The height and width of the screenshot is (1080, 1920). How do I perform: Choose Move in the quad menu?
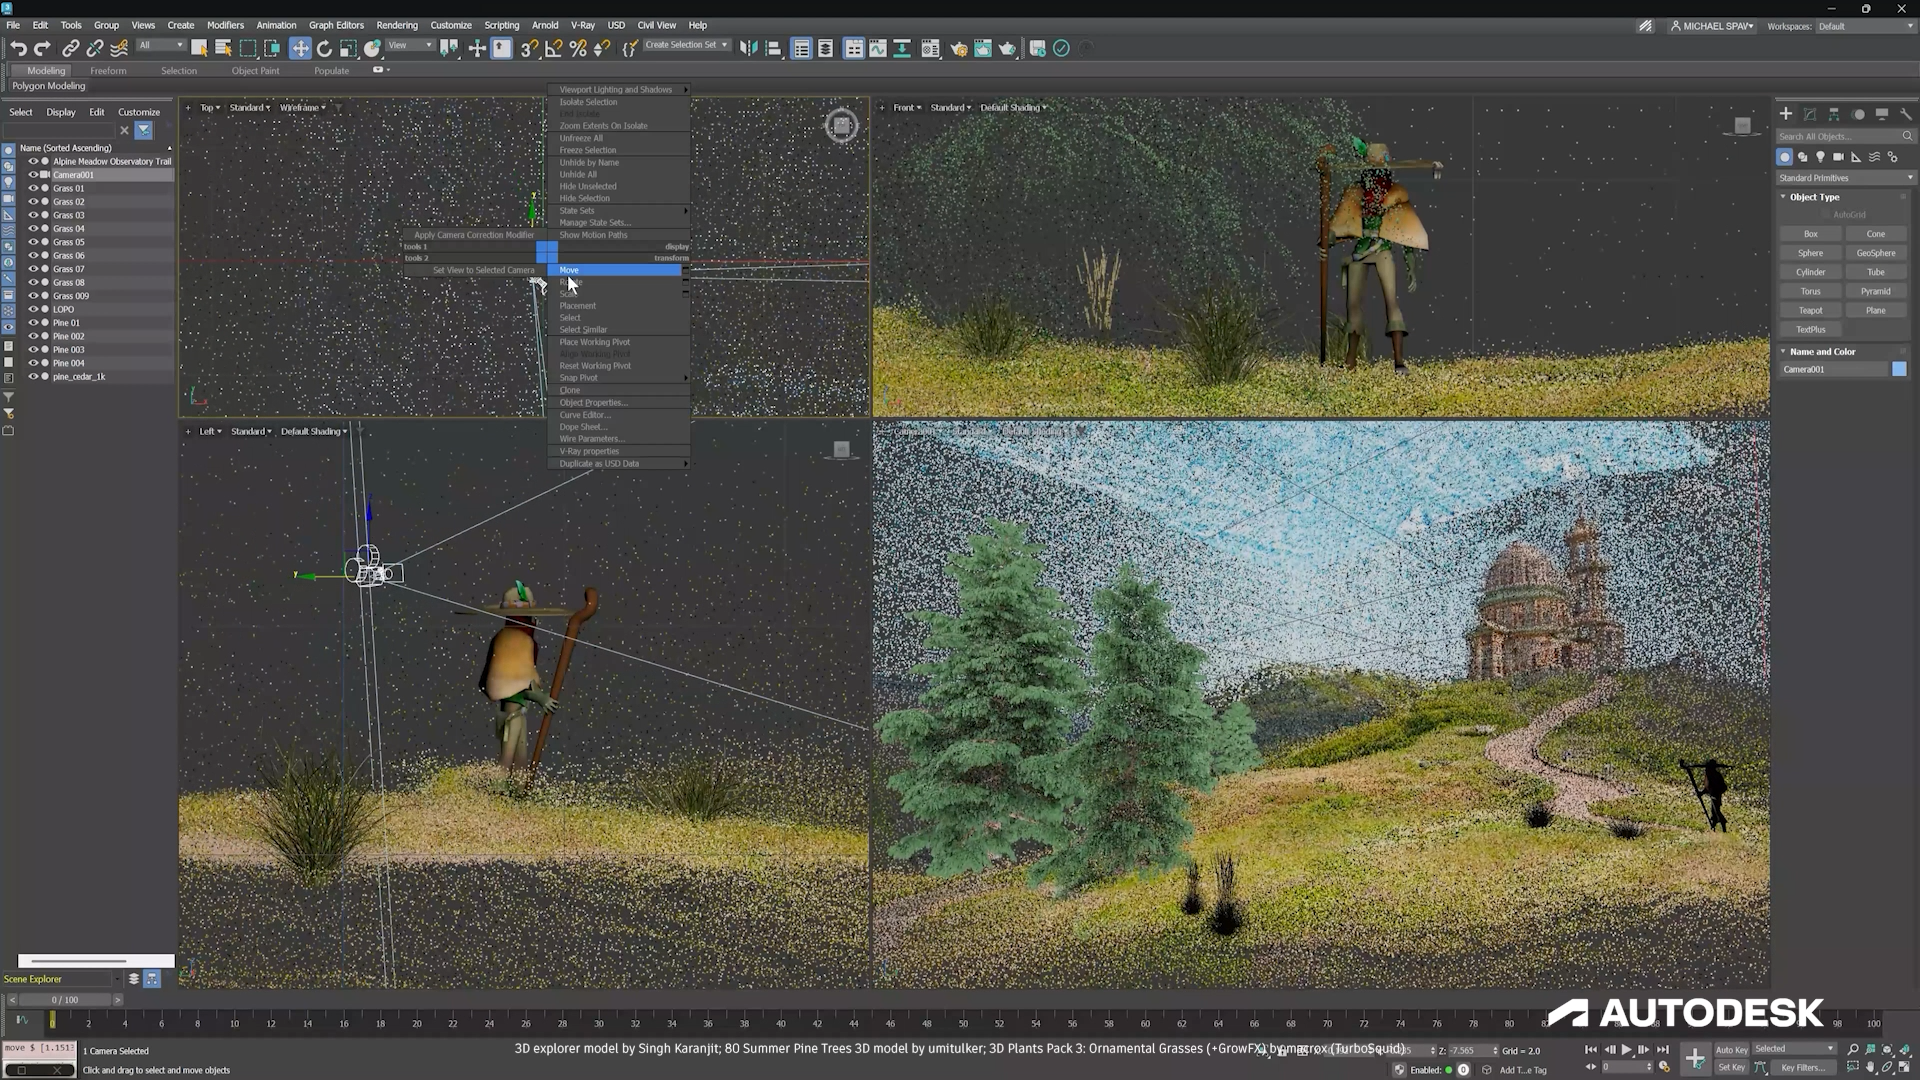click(614, 270)
